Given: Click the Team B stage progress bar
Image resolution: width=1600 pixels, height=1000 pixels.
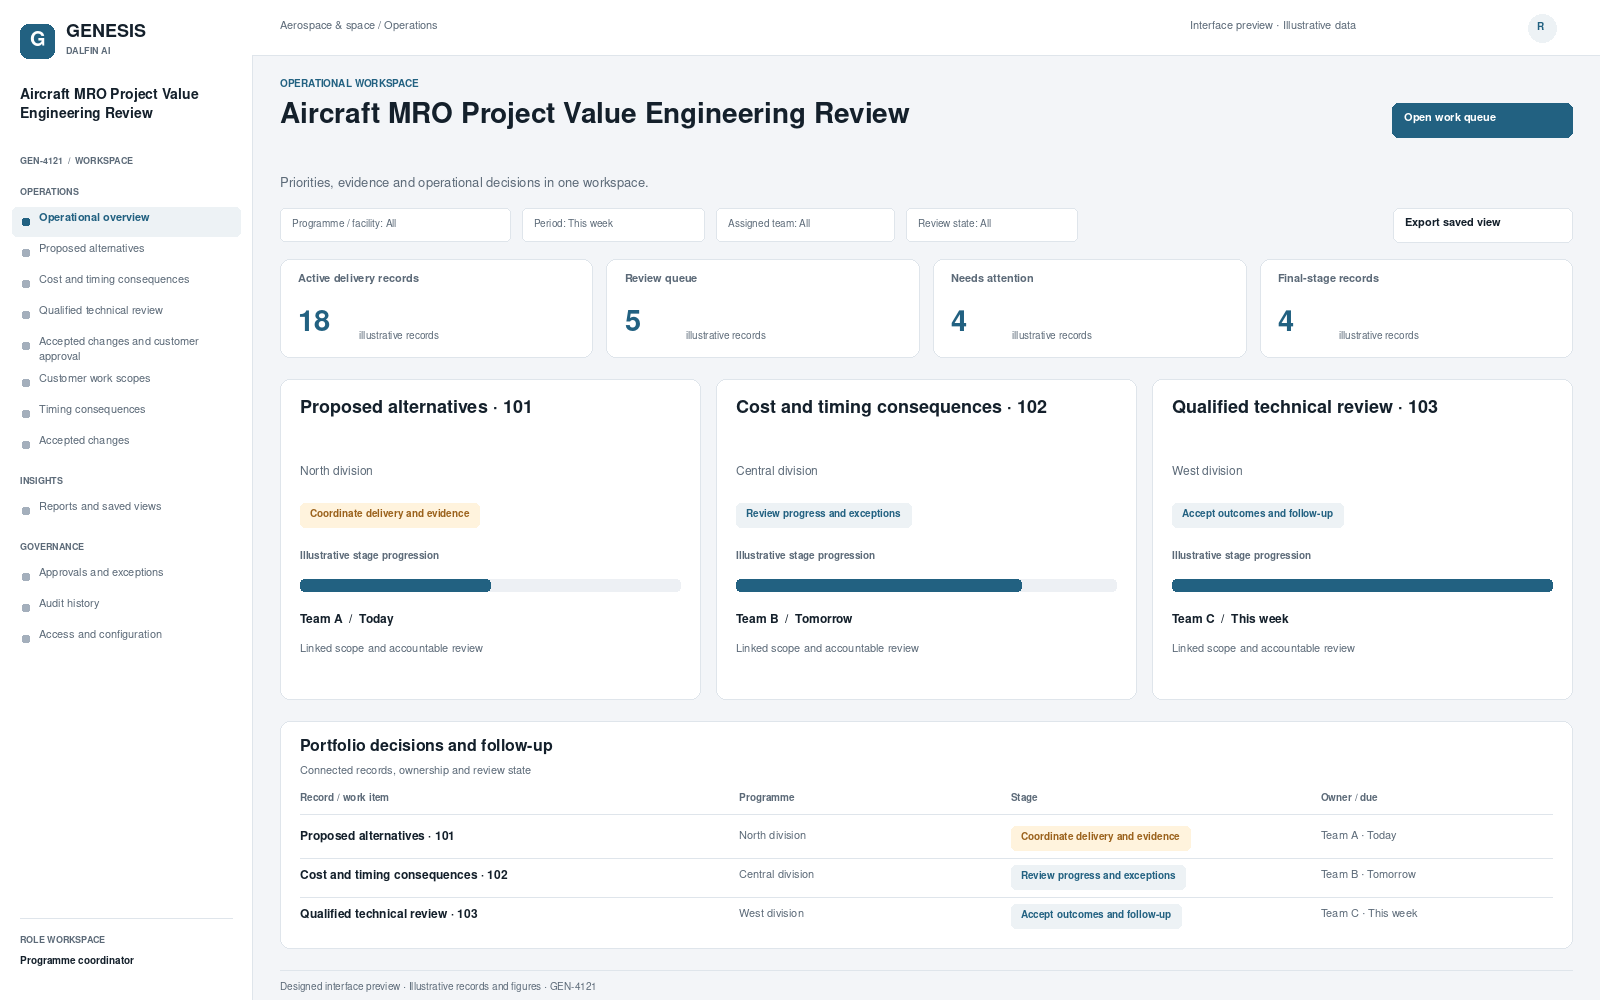Looking at the screenshot, I should pos(926,586).
